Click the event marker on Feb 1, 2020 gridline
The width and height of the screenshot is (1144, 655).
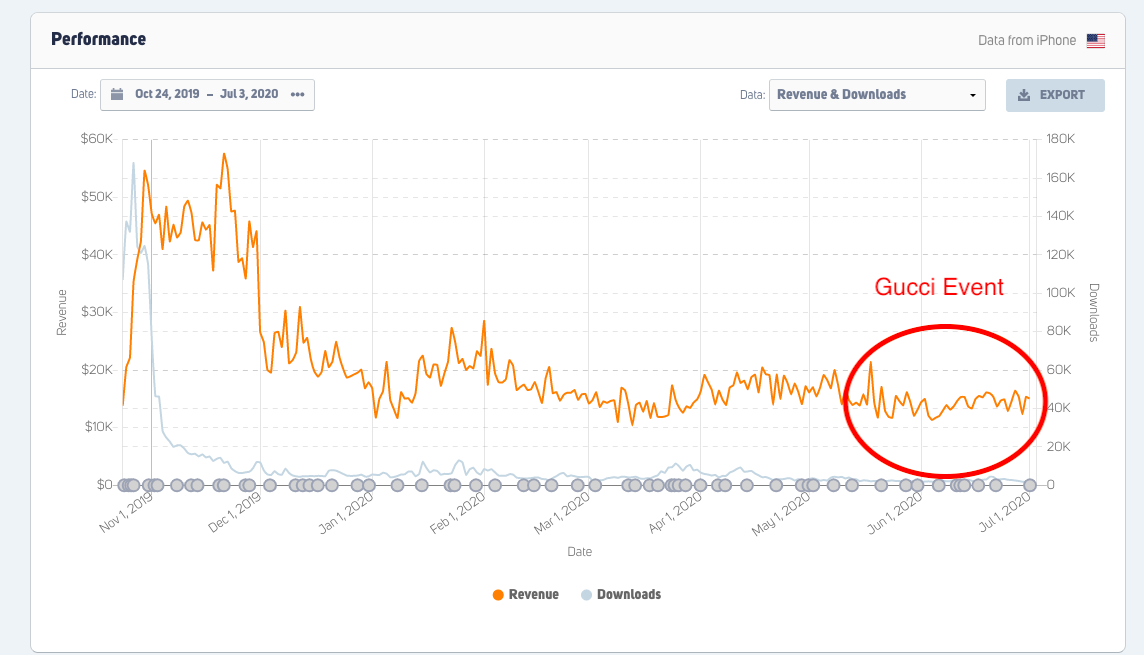click(x=485, y=485)
